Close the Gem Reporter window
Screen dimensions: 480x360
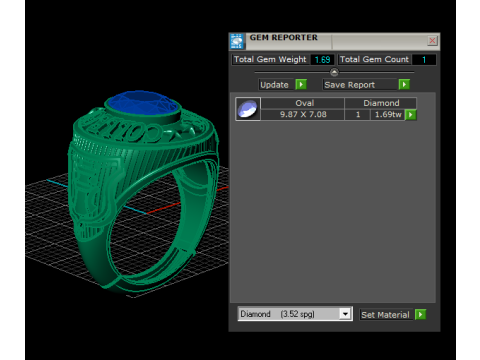pos(432,41)
